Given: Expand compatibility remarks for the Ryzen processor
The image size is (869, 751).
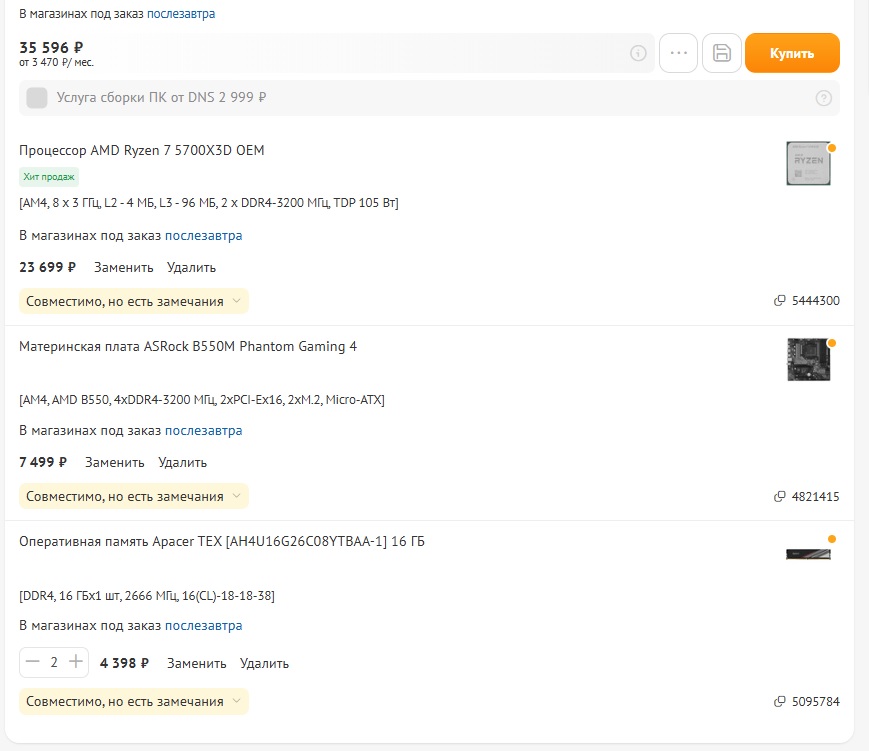Looking at the screenshot, I should [134, 302].
